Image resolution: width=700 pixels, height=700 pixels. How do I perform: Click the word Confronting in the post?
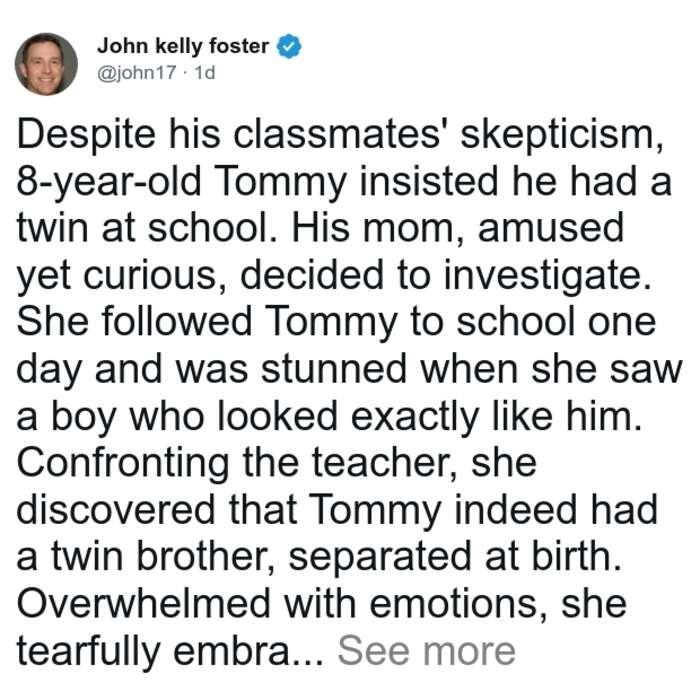click(x=123, y=462)
